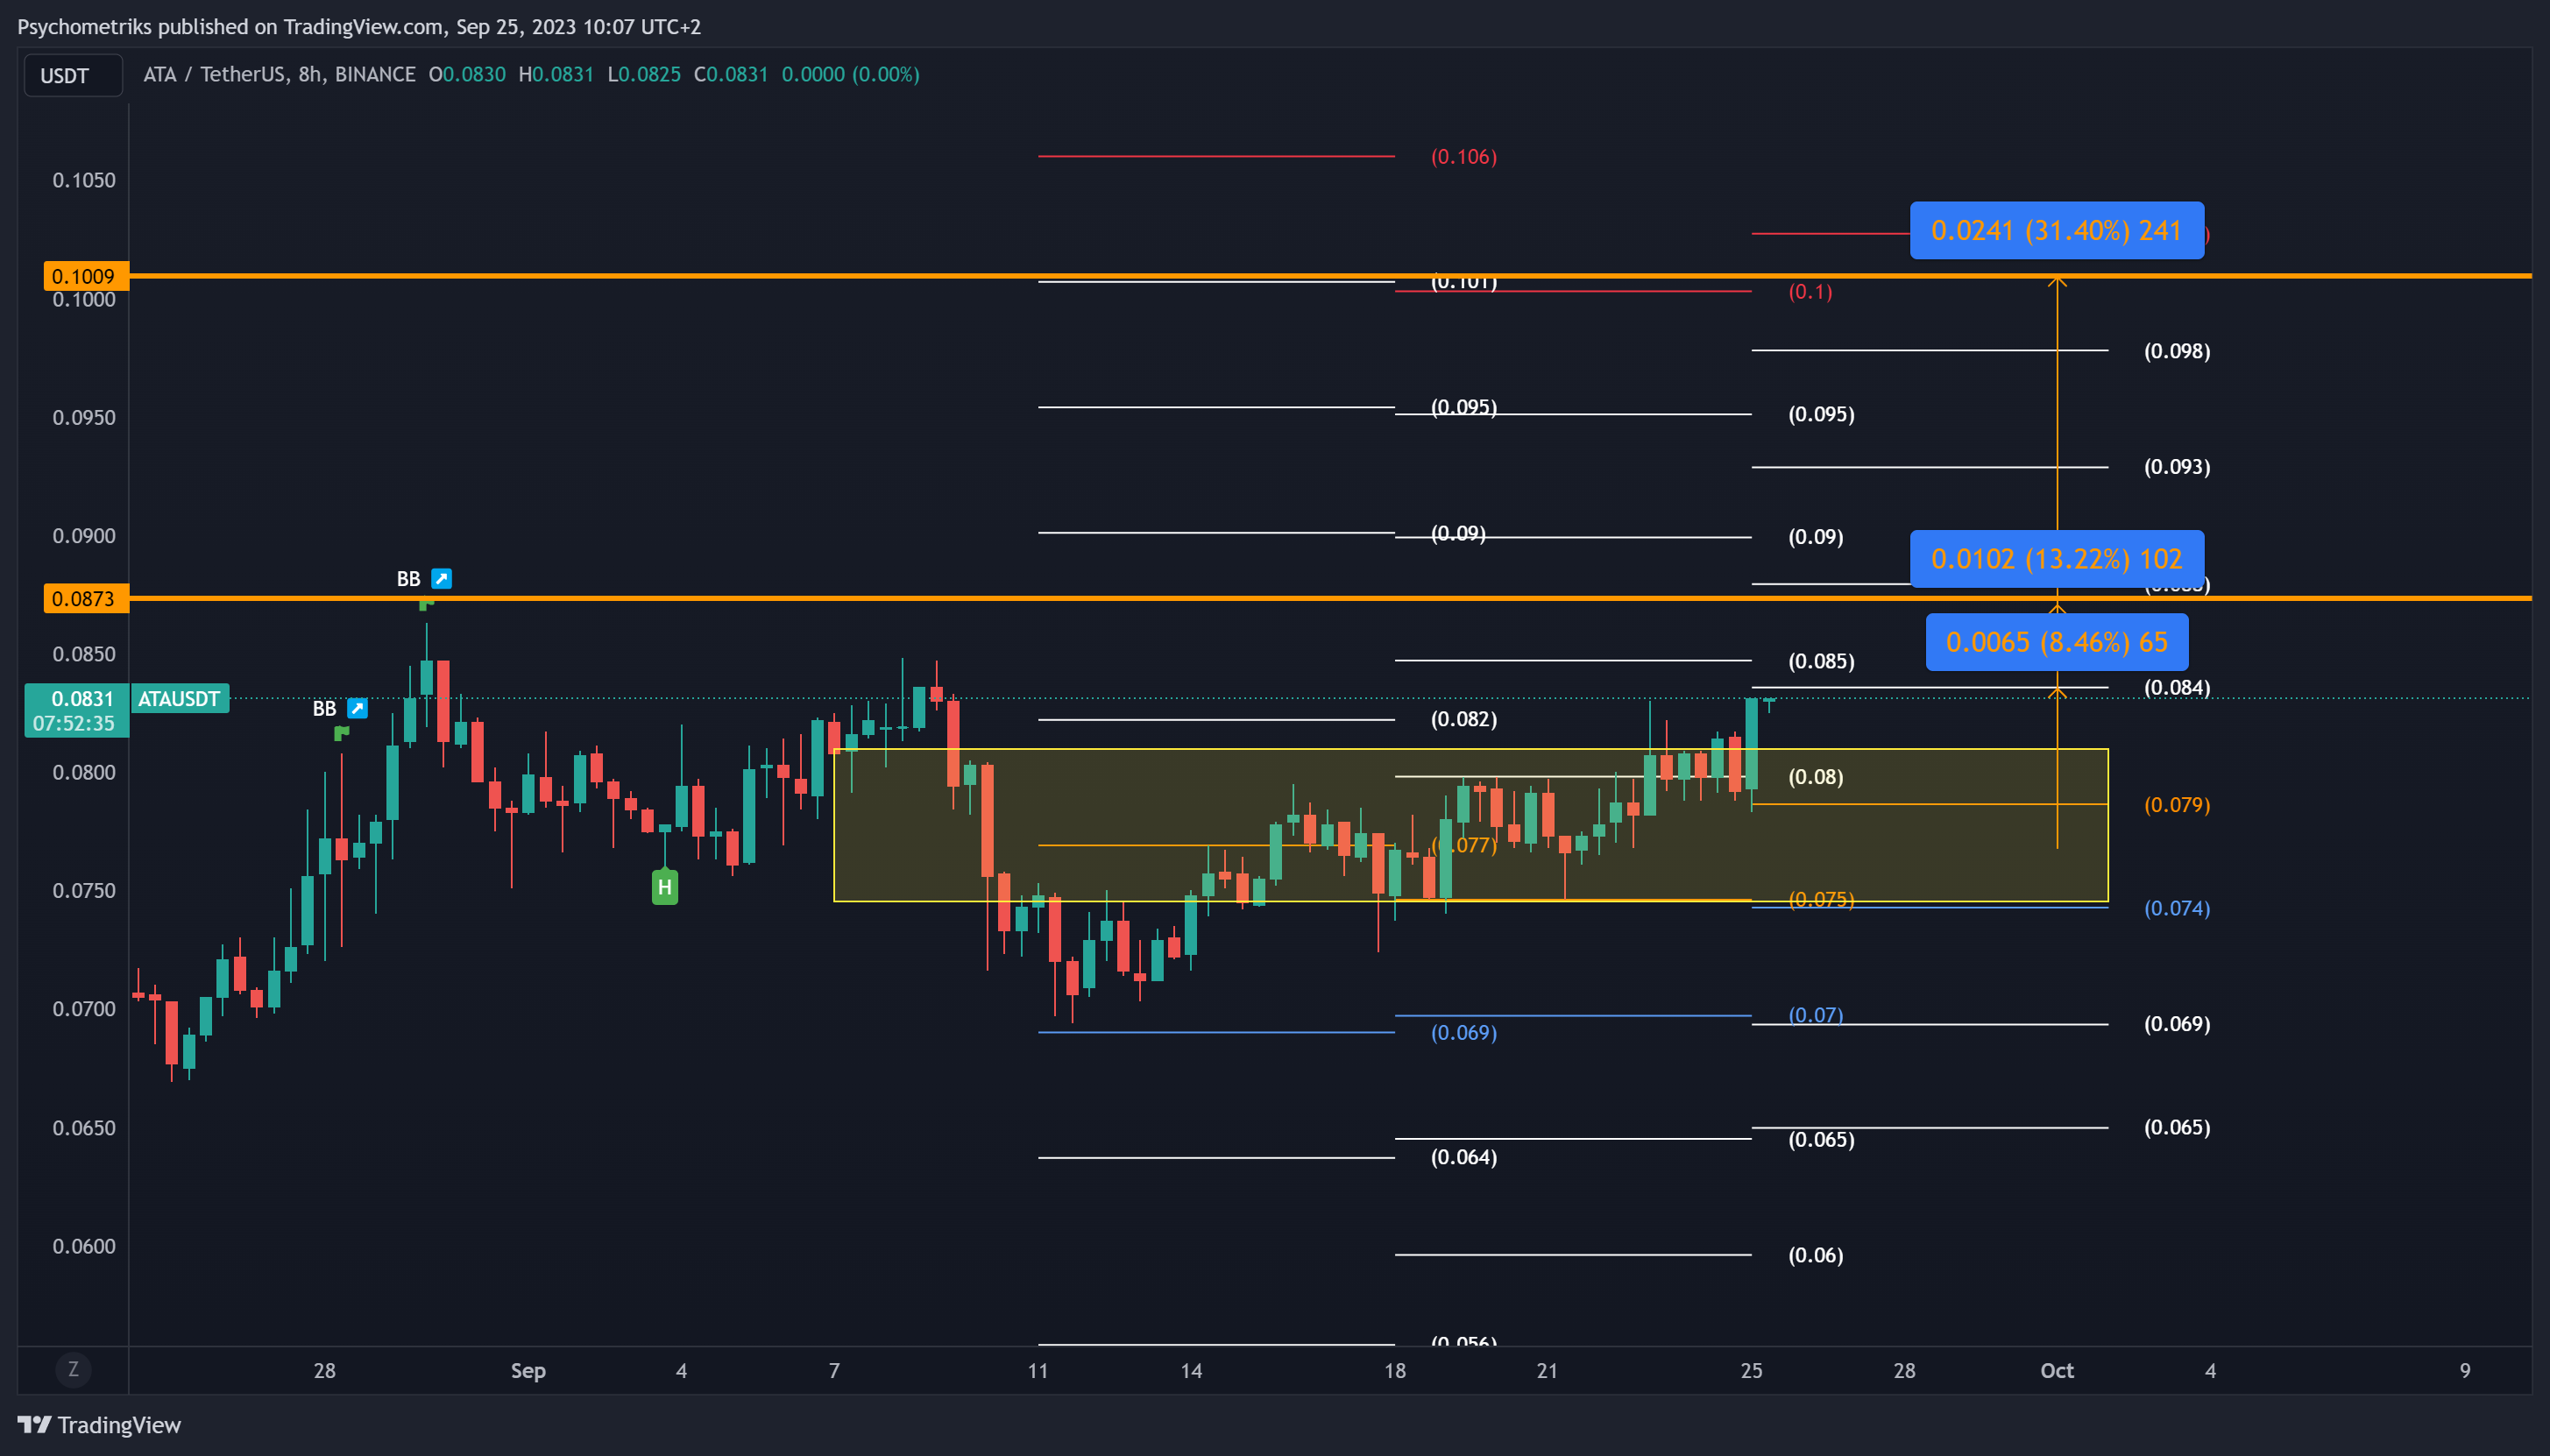Click the high value H0.0831

[x=556, y=74]
